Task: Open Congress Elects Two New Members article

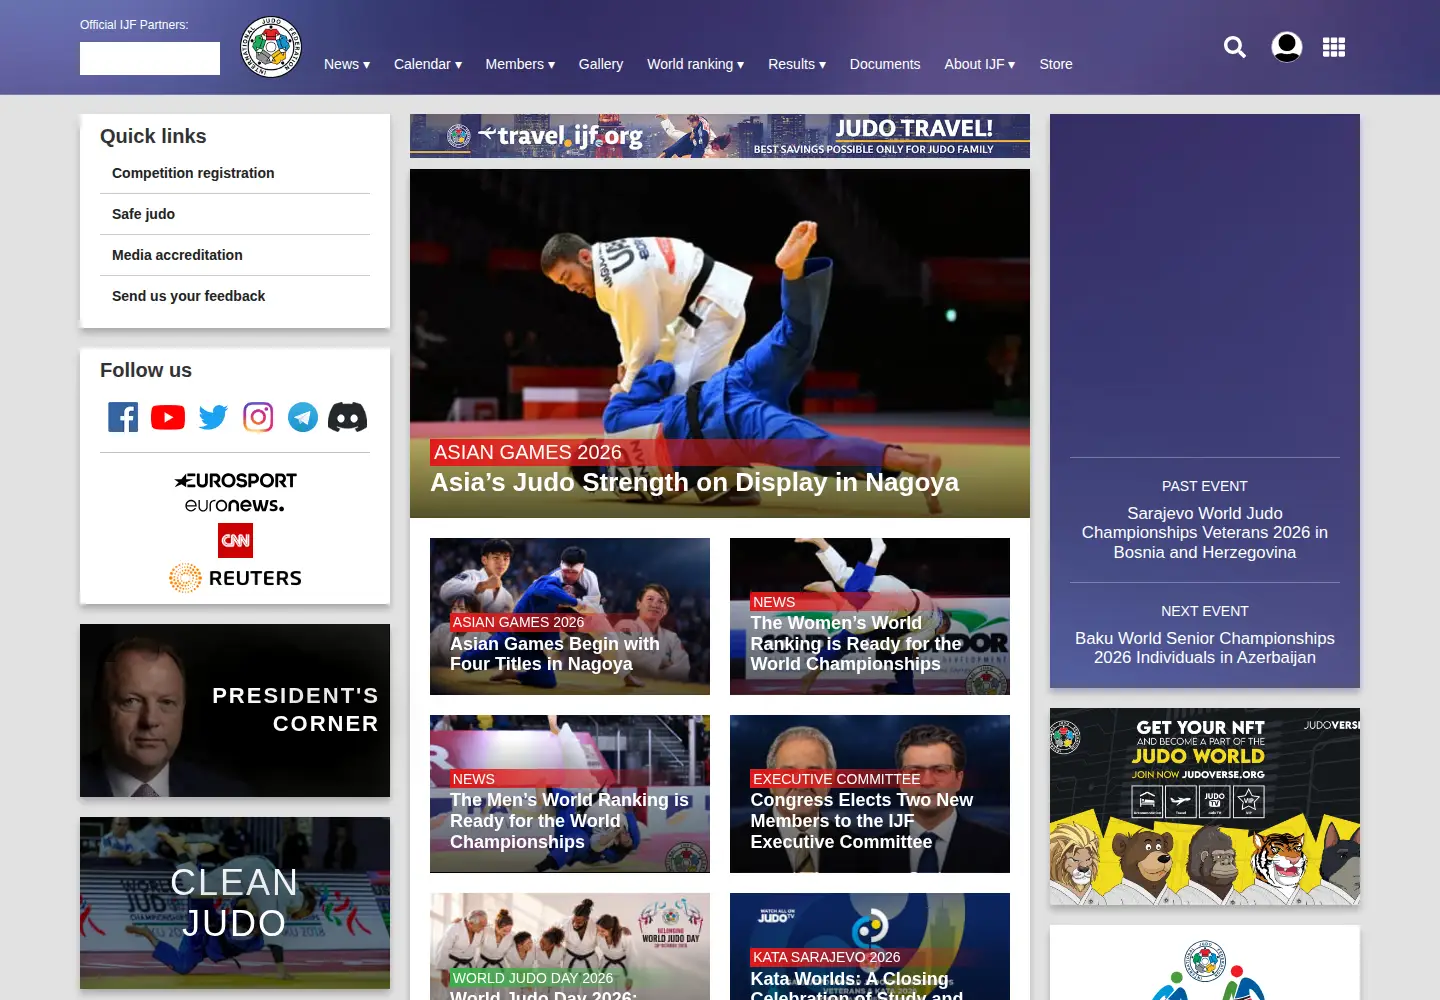Action: [x=870, y=794]
